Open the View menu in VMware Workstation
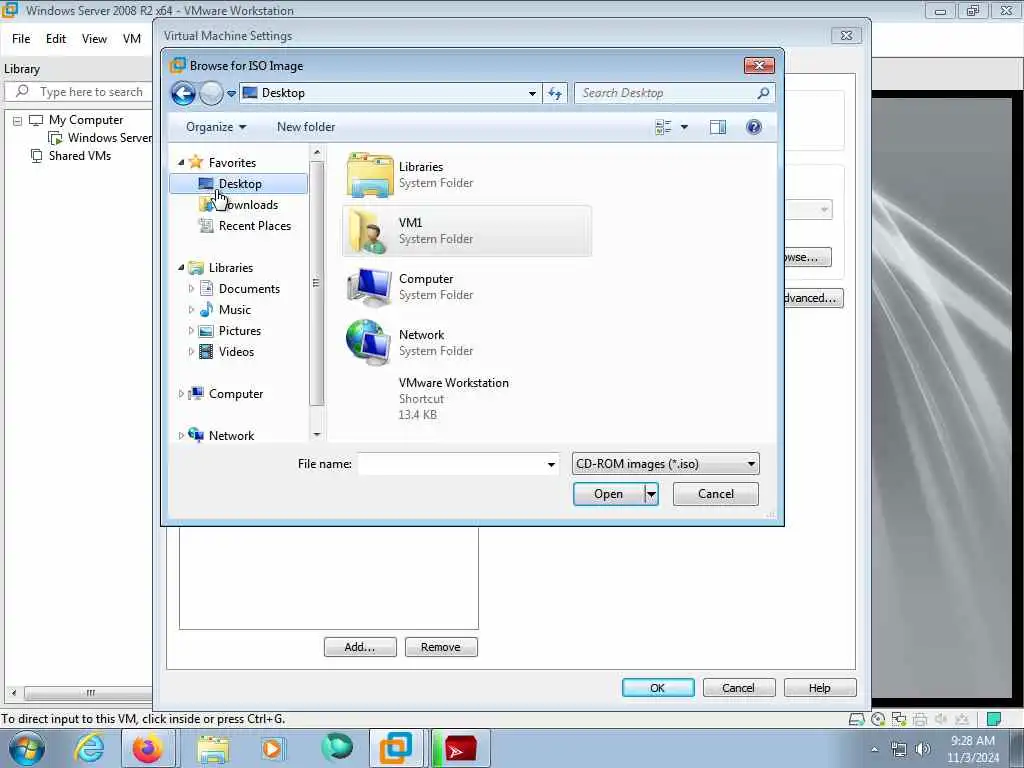Screen dimensions: 1024x768 (x=94, y=39)
